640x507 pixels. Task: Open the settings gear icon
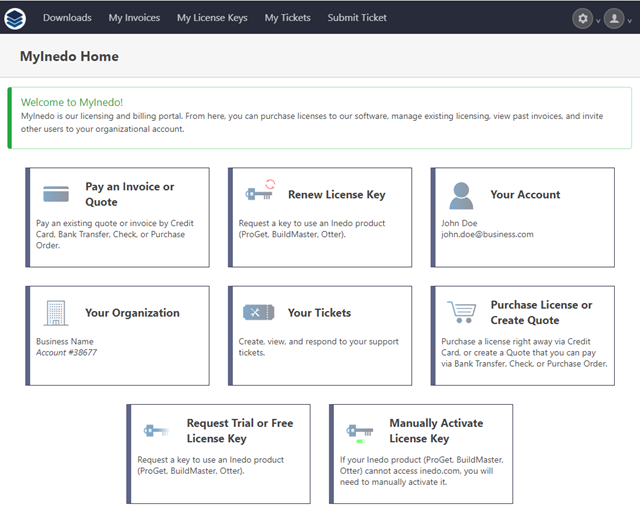pos(582,18)
